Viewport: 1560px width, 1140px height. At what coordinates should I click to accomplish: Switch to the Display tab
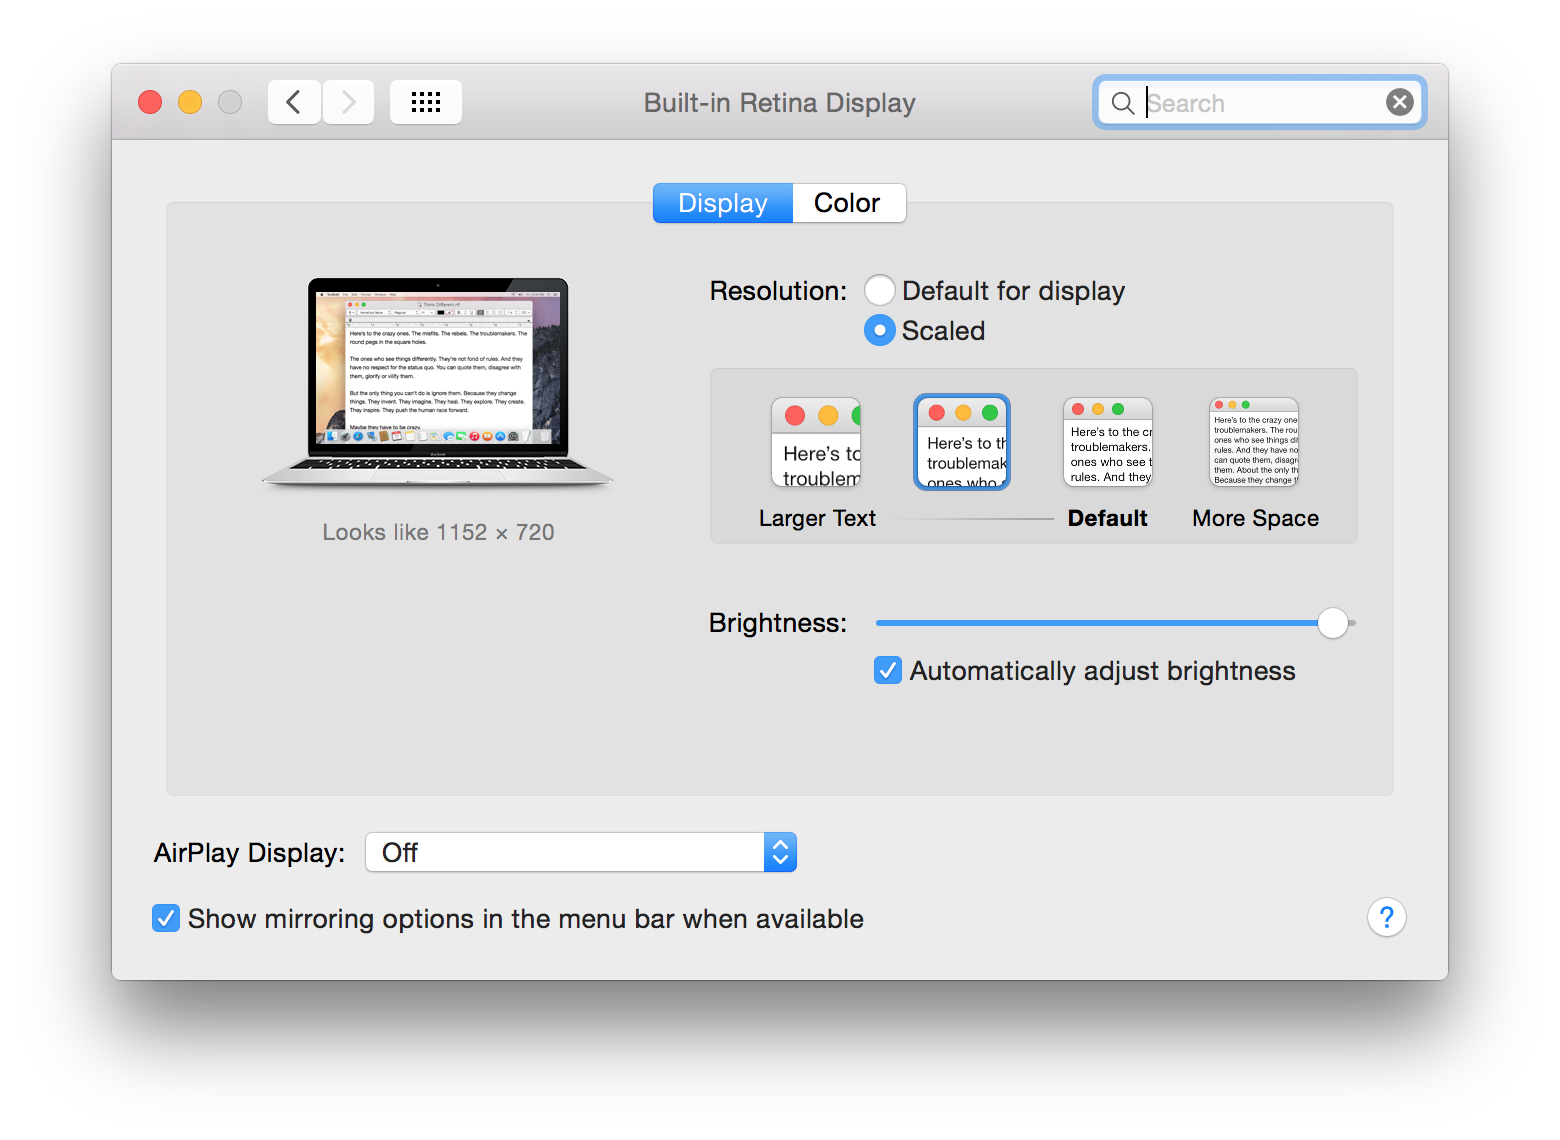pos(723,203)
